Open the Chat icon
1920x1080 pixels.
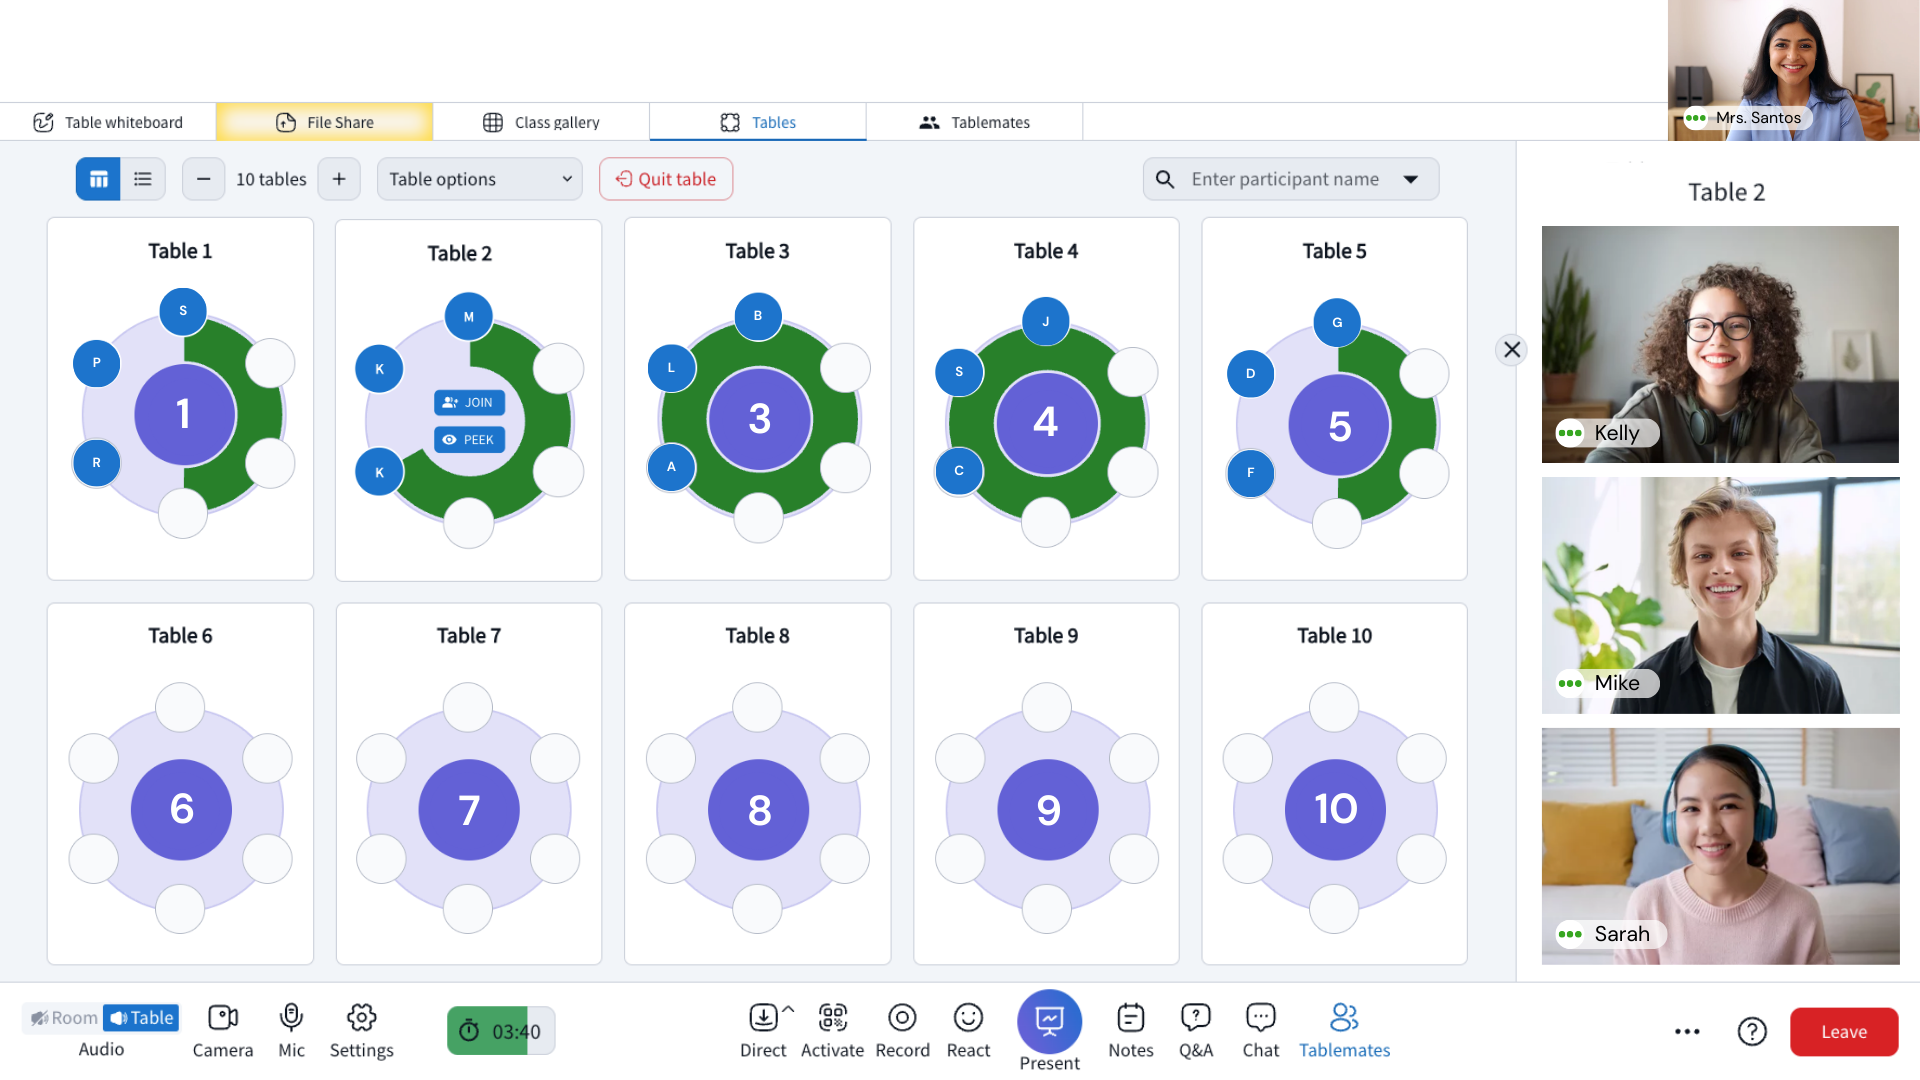tap(1260, 1018)
